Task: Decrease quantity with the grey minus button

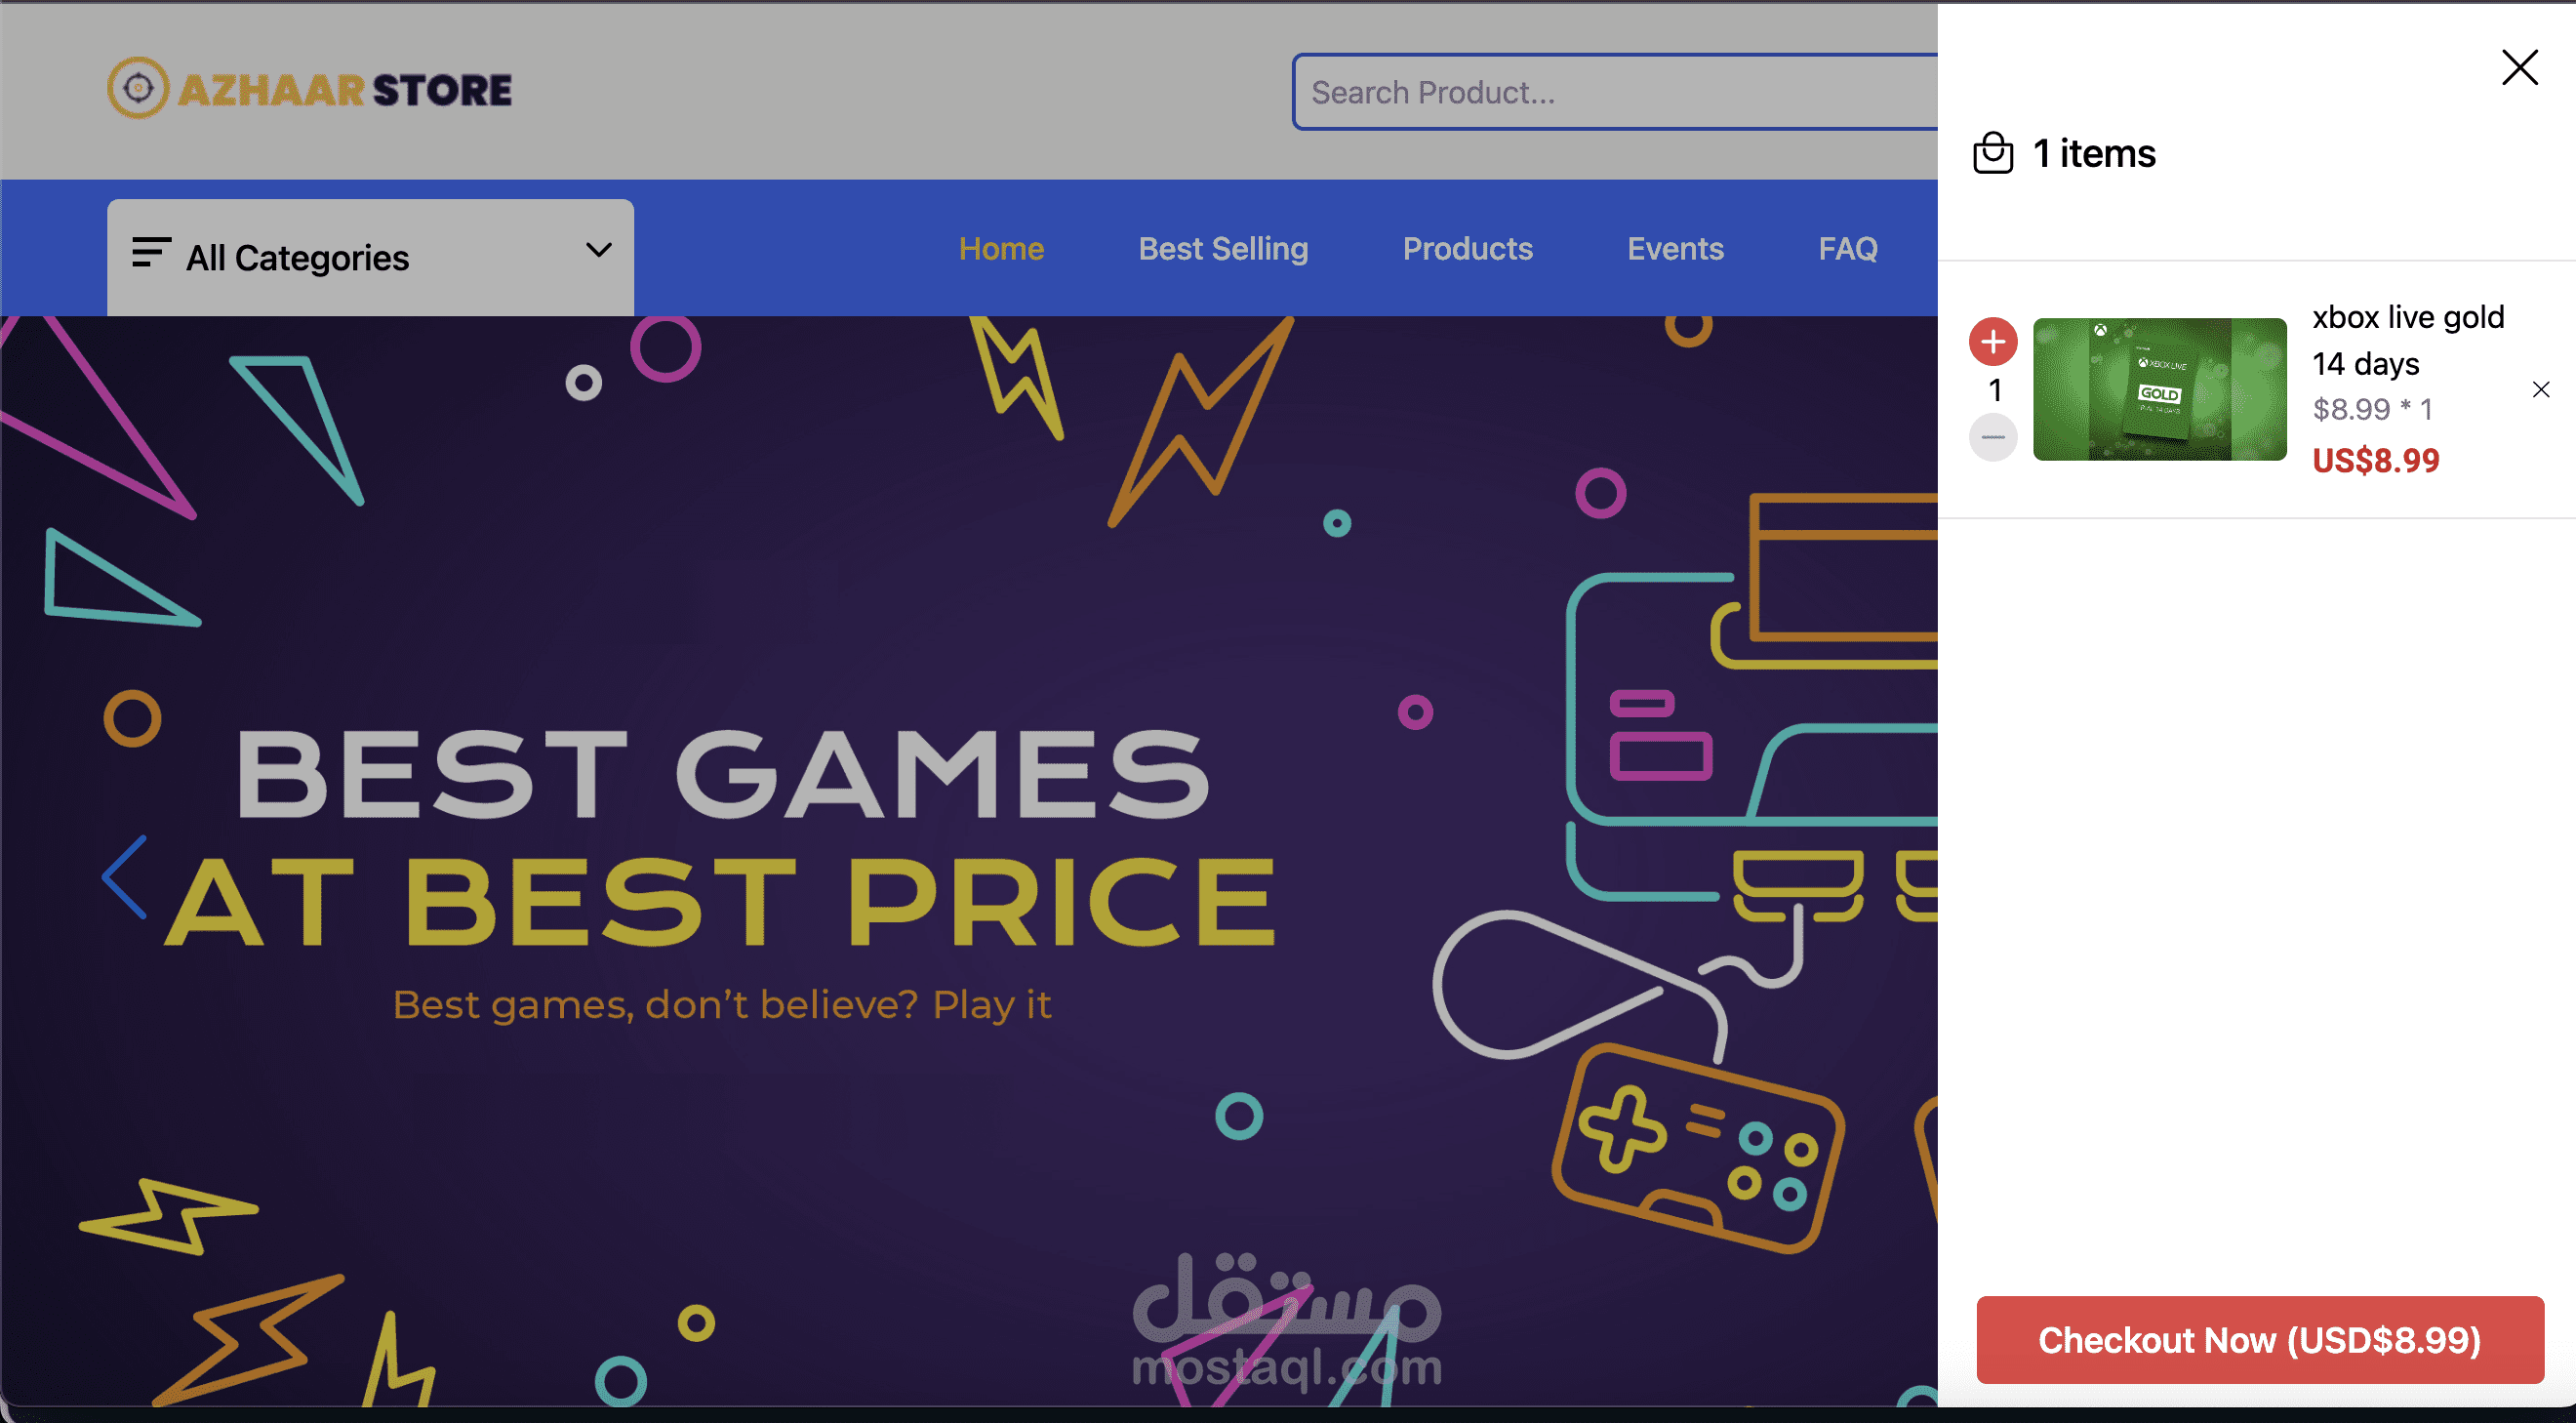Action: [1992, 437]
